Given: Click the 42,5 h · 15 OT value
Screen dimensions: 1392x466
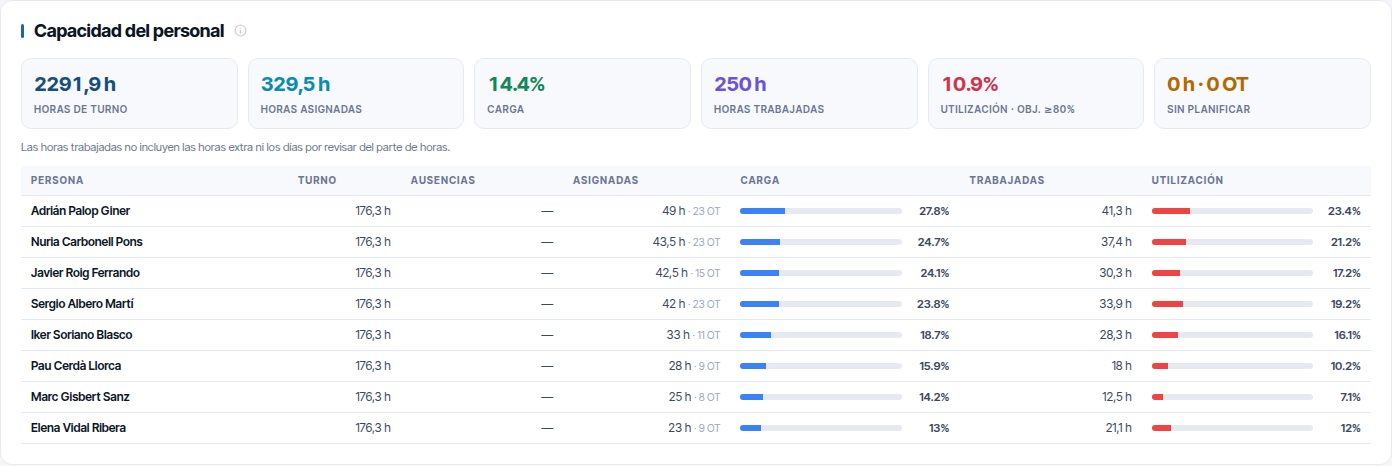Looking at the screenshot, I should coord(687,273).
